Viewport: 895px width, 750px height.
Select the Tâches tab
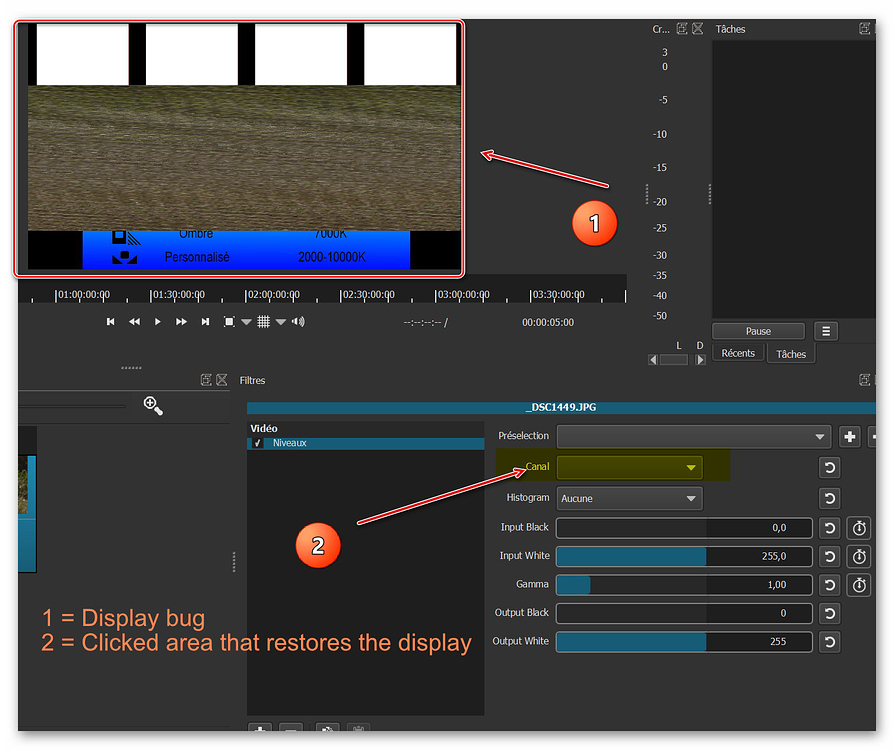click(790, 353)
